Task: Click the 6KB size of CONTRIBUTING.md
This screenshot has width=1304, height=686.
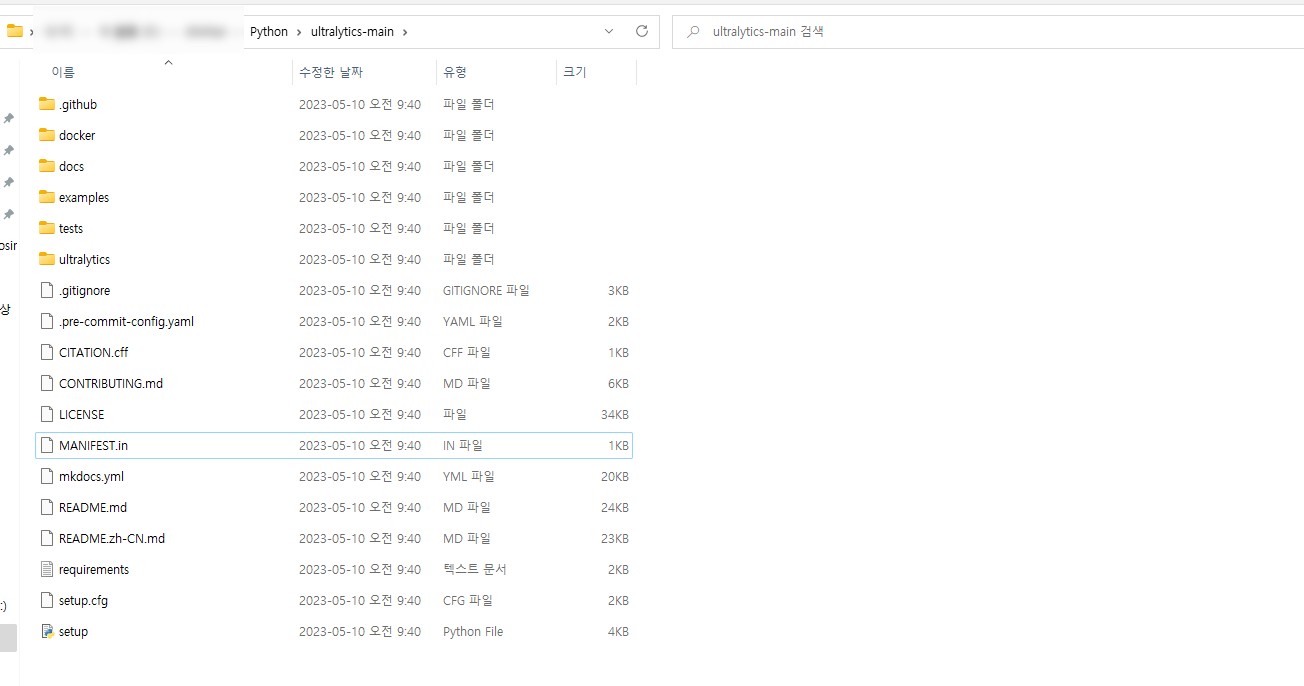Action: [x=618, y=383]
